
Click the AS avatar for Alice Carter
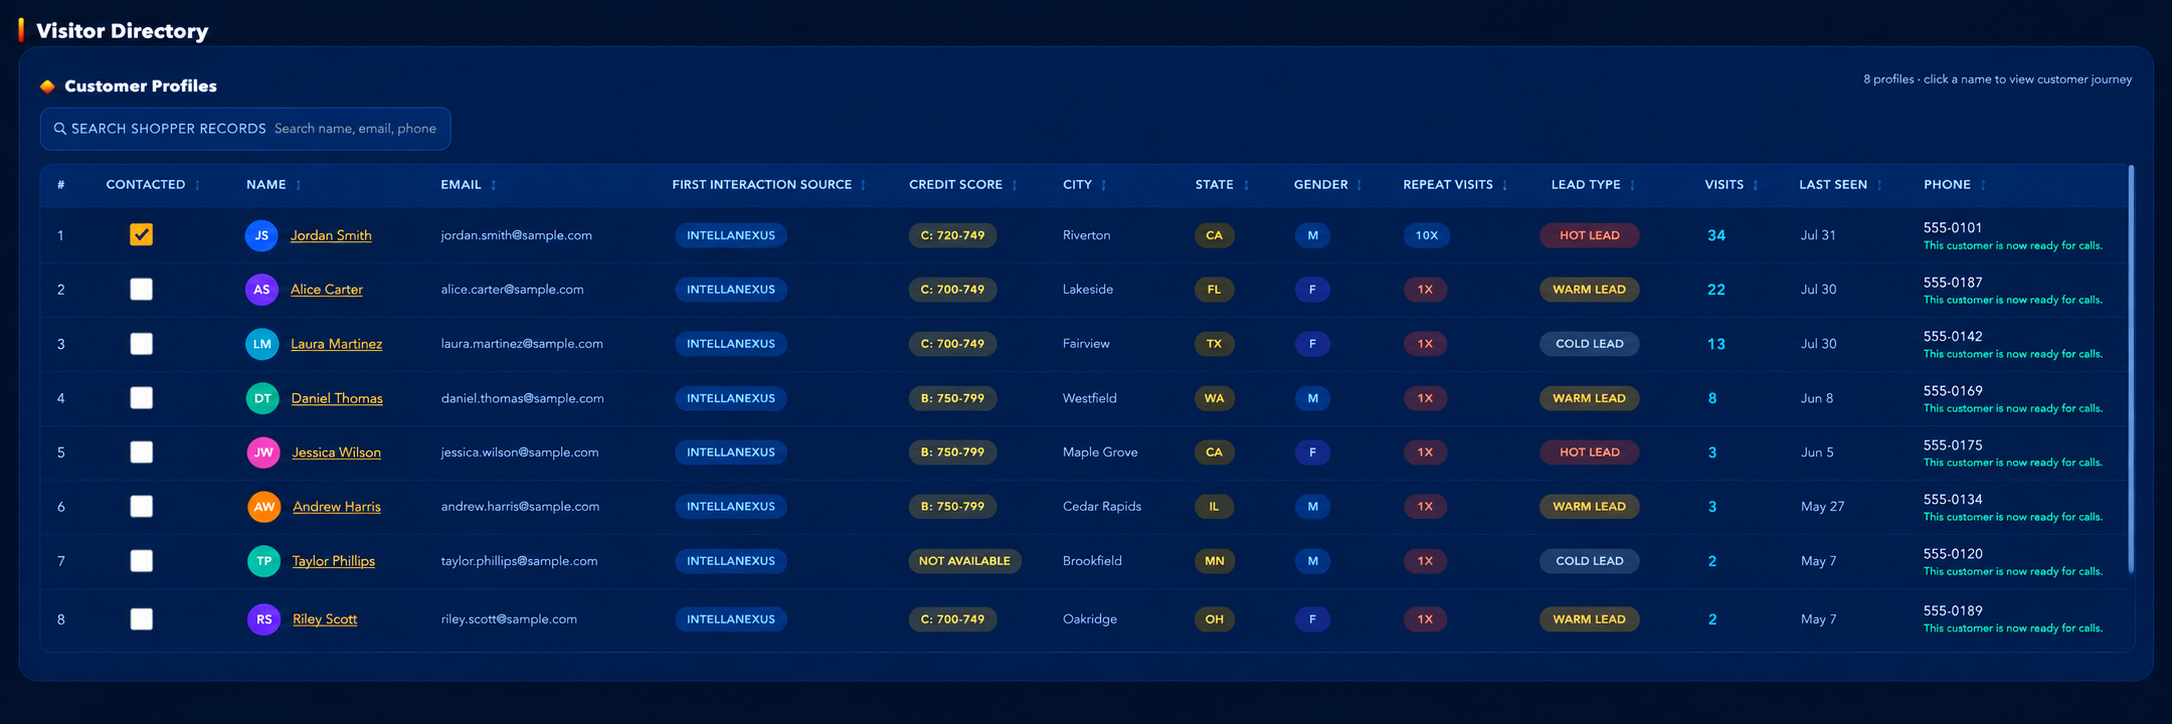tap(262, 289)
